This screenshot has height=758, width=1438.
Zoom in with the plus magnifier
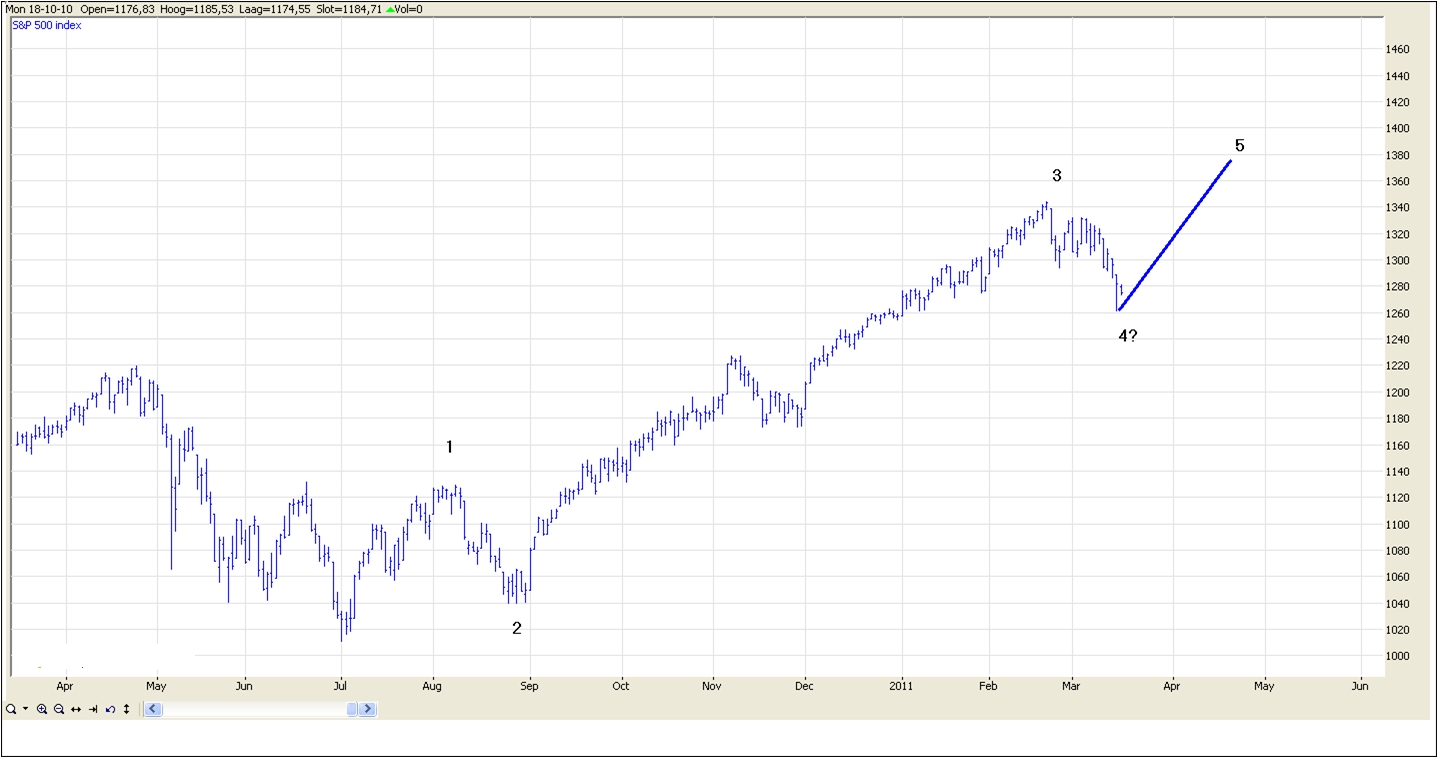click(x=42, y=709)
